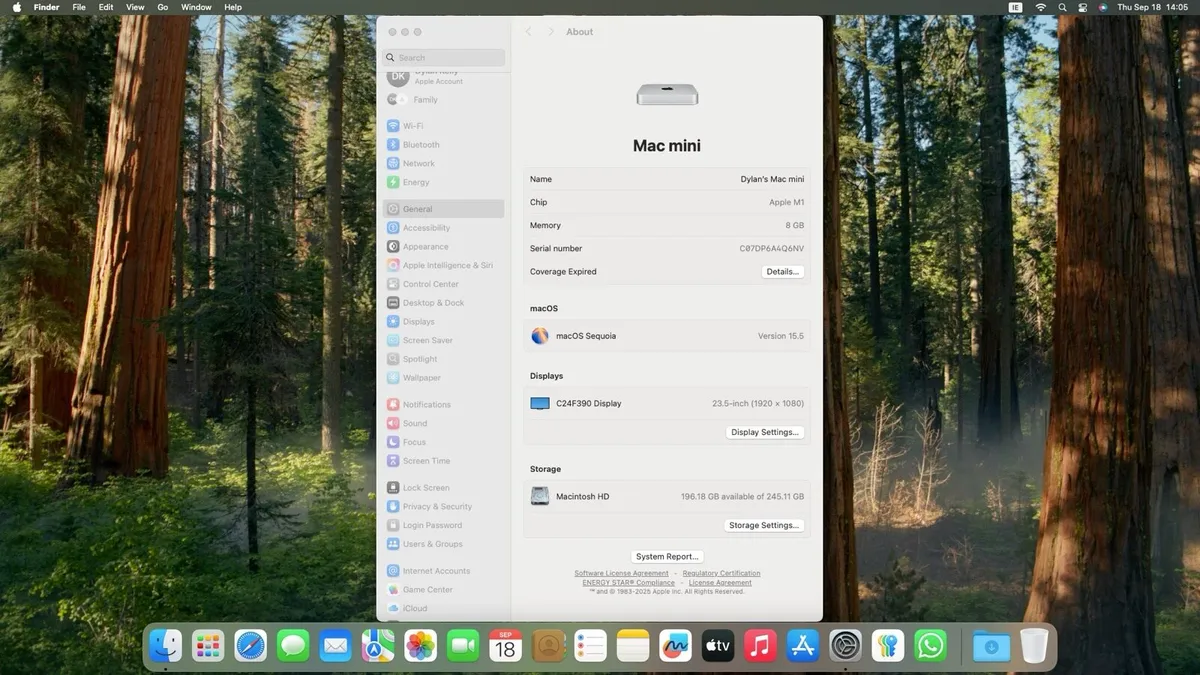Open the Apple Account profile entry
Screen dimensions: 1200x675
coord(443,77)
